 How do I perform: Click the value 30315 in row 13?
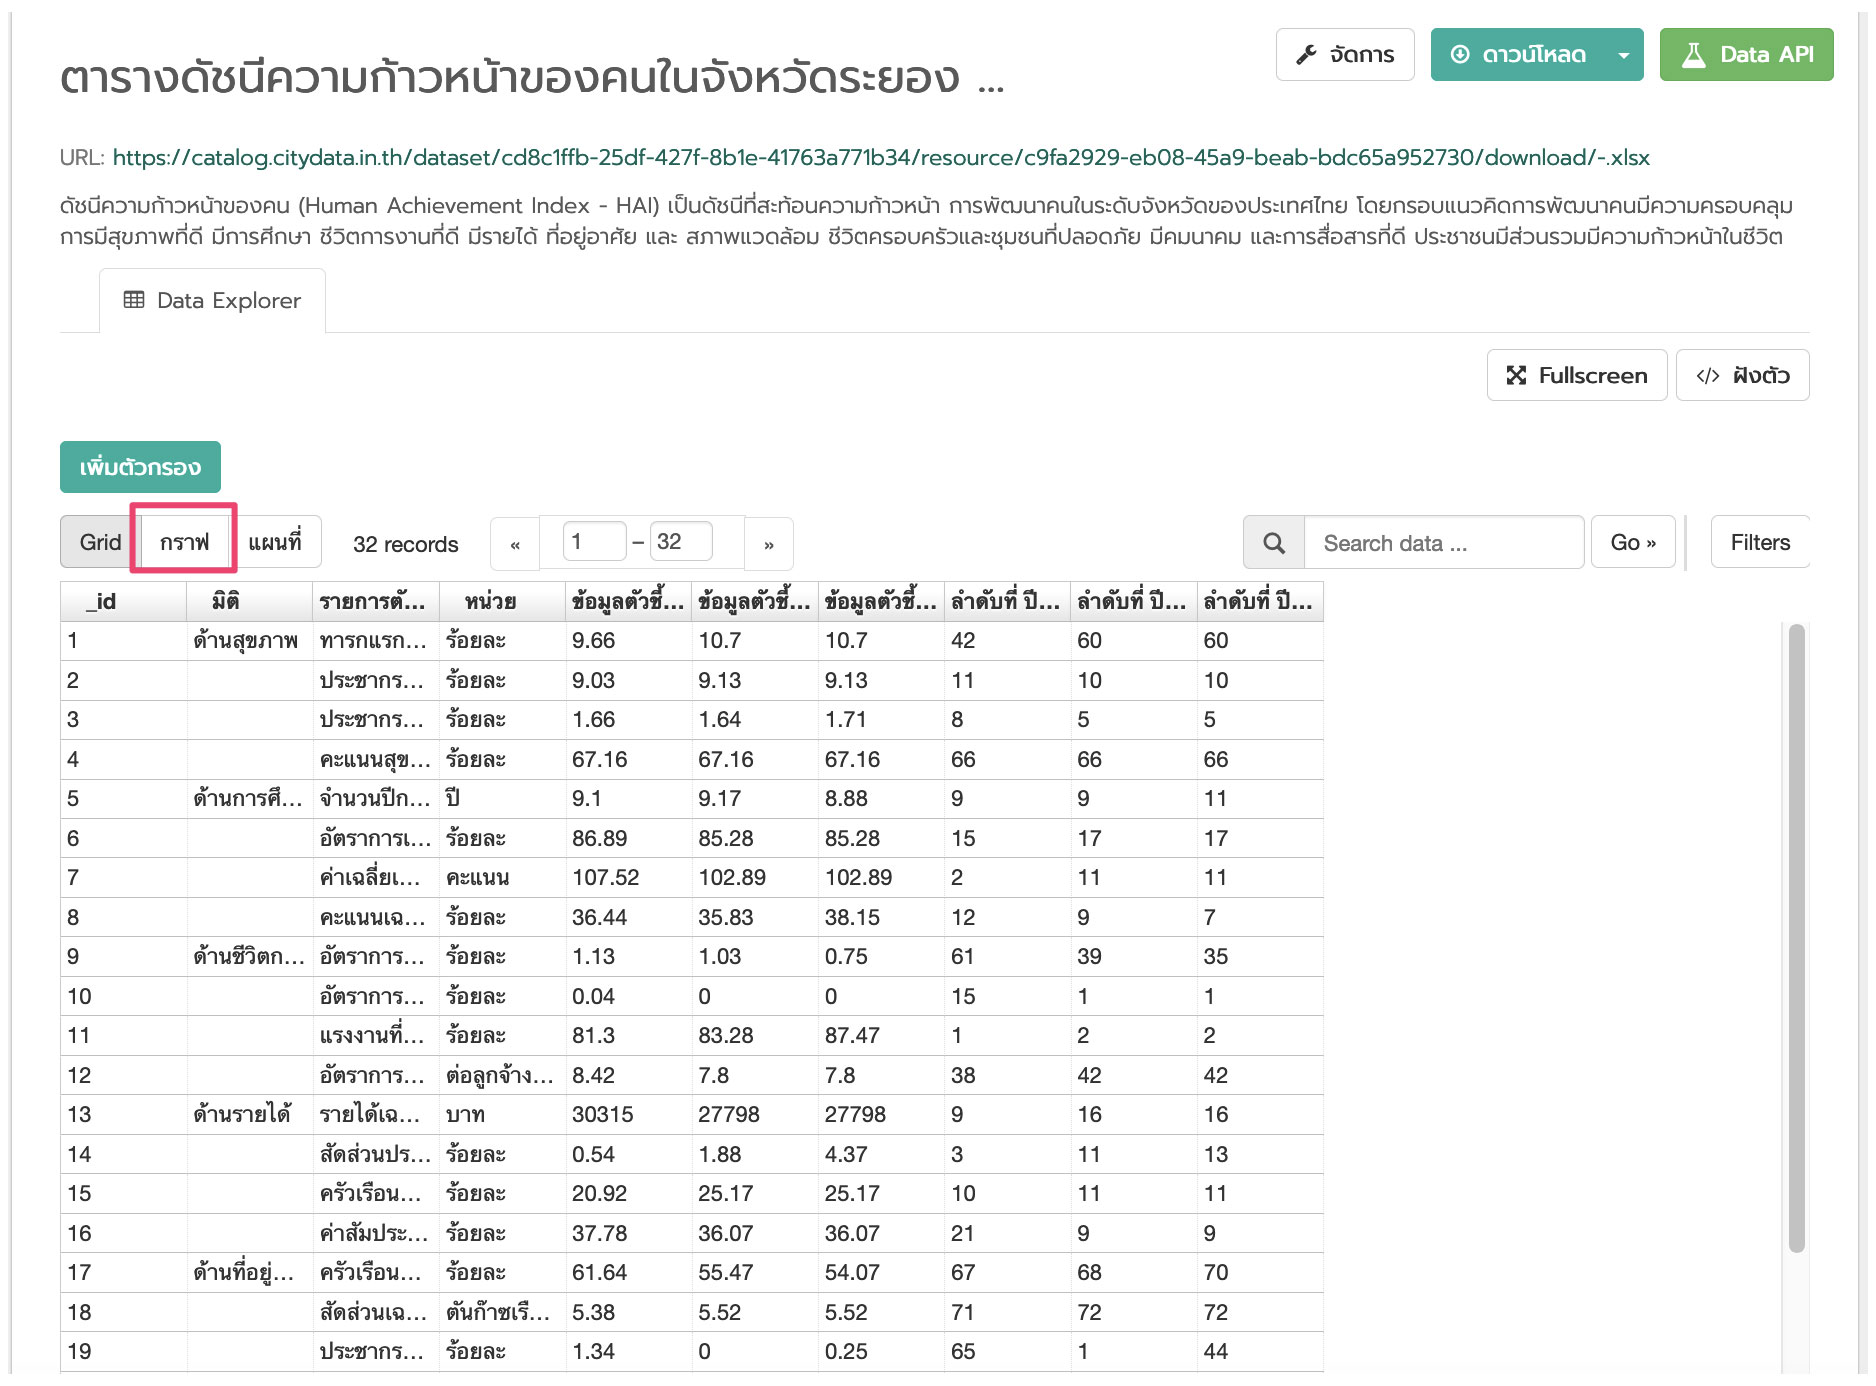click(x=628, y=1115)
